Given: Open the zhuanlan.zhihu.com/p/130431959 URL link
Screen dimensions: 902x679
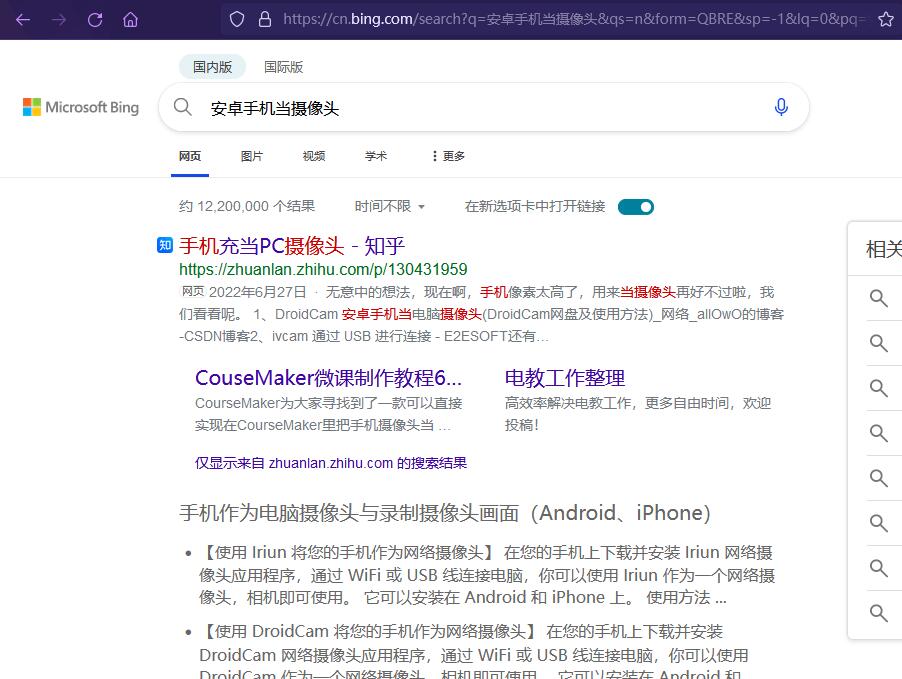Looking at the screenshot, I should coord(323,269).
